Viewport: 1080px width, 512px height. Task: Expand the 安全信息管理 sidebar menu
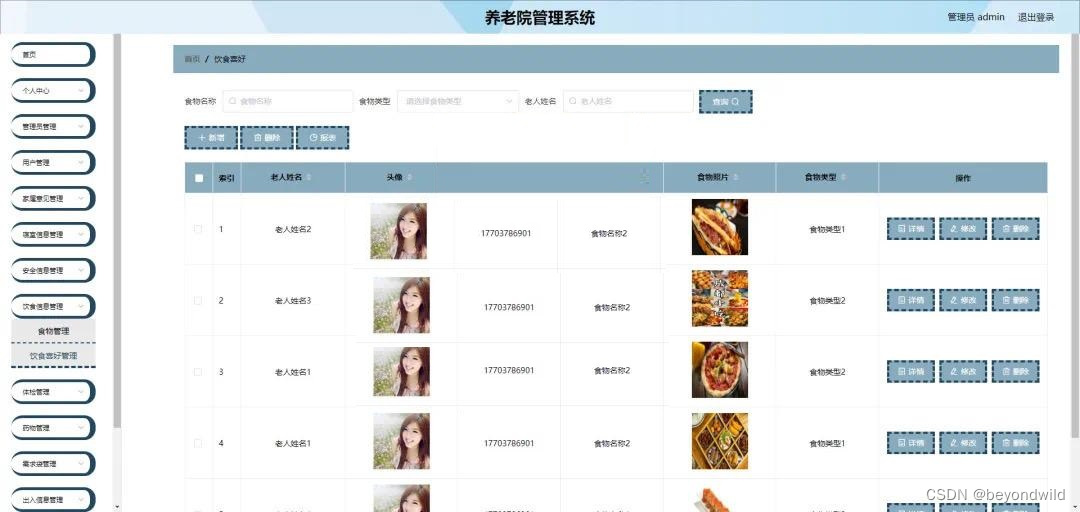pos(53,270)
